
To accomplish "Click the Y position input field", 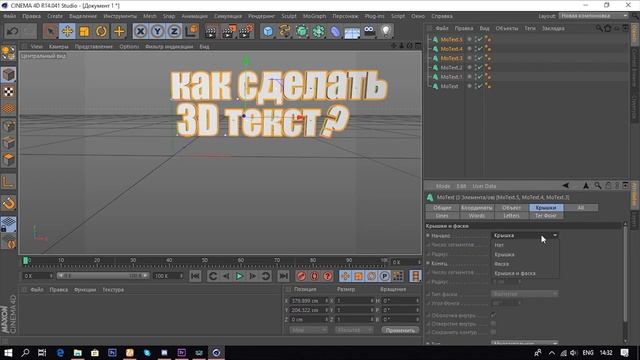I will coord(309,310).
